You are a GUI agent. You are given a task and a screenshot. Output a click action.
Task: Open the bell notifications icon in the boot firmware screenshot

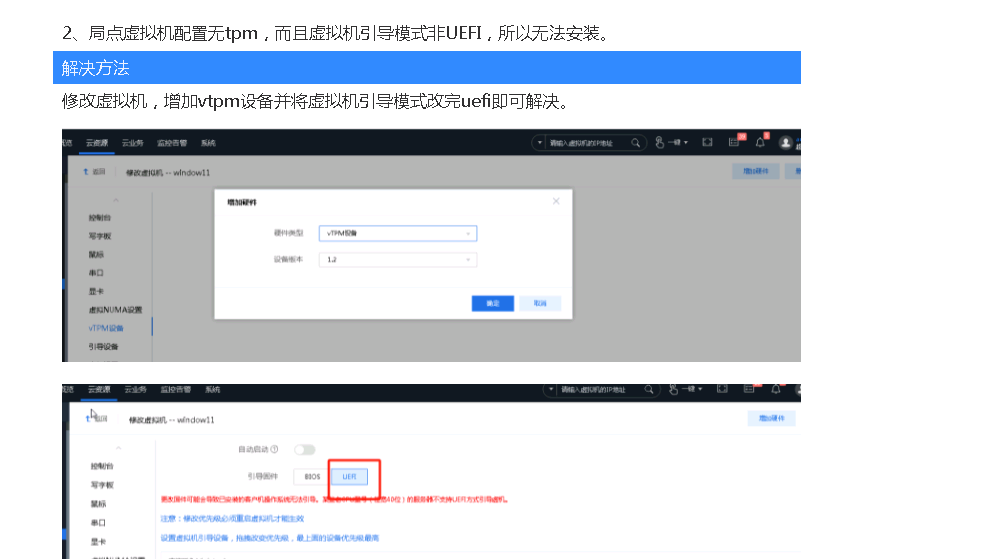pos(776,390)
